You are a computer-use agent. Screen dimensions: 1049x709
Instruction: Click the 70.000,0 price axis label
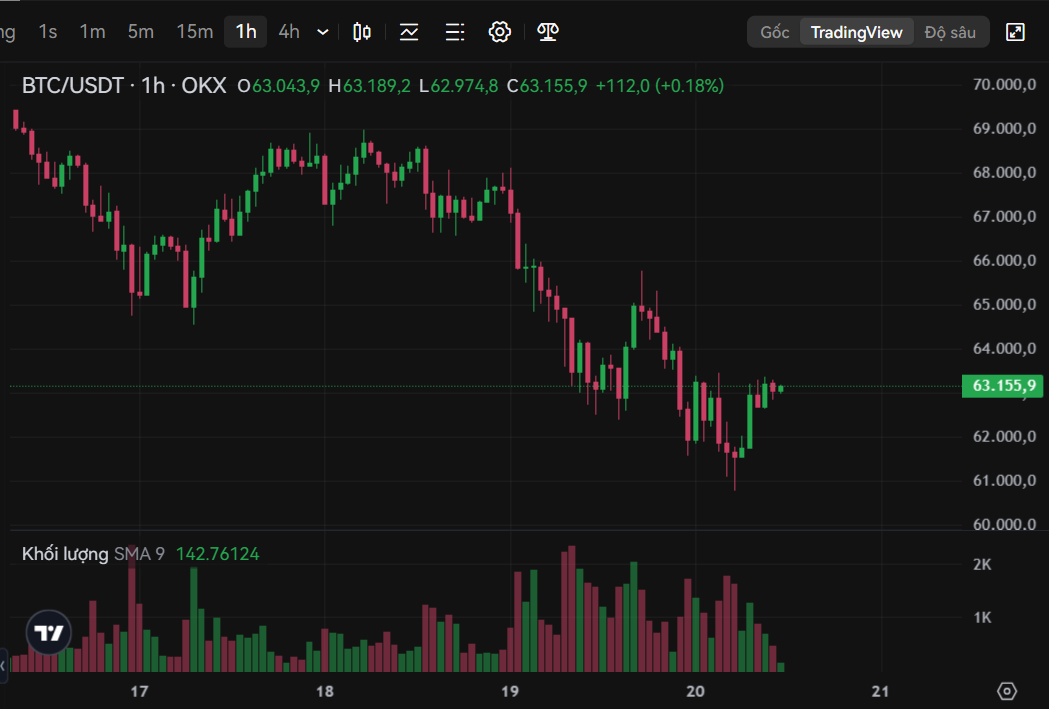point(1004,84)
